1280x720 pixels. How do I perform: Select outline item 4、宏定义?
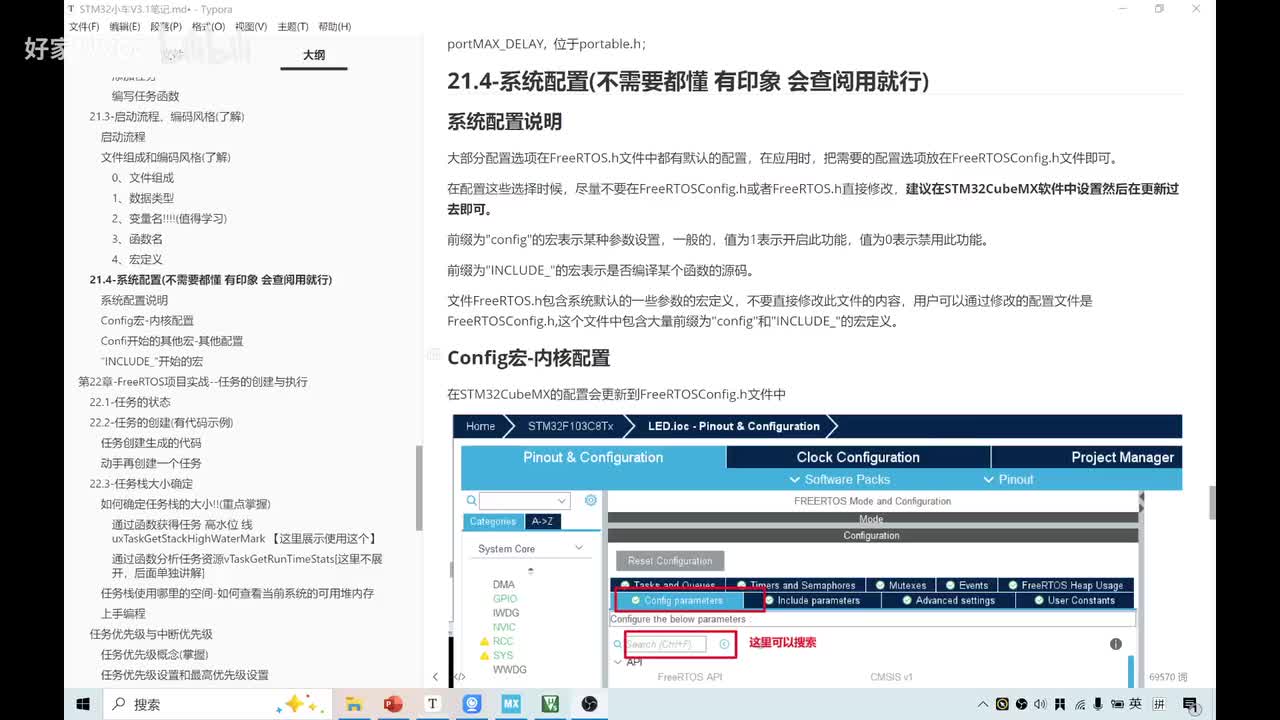137,259
